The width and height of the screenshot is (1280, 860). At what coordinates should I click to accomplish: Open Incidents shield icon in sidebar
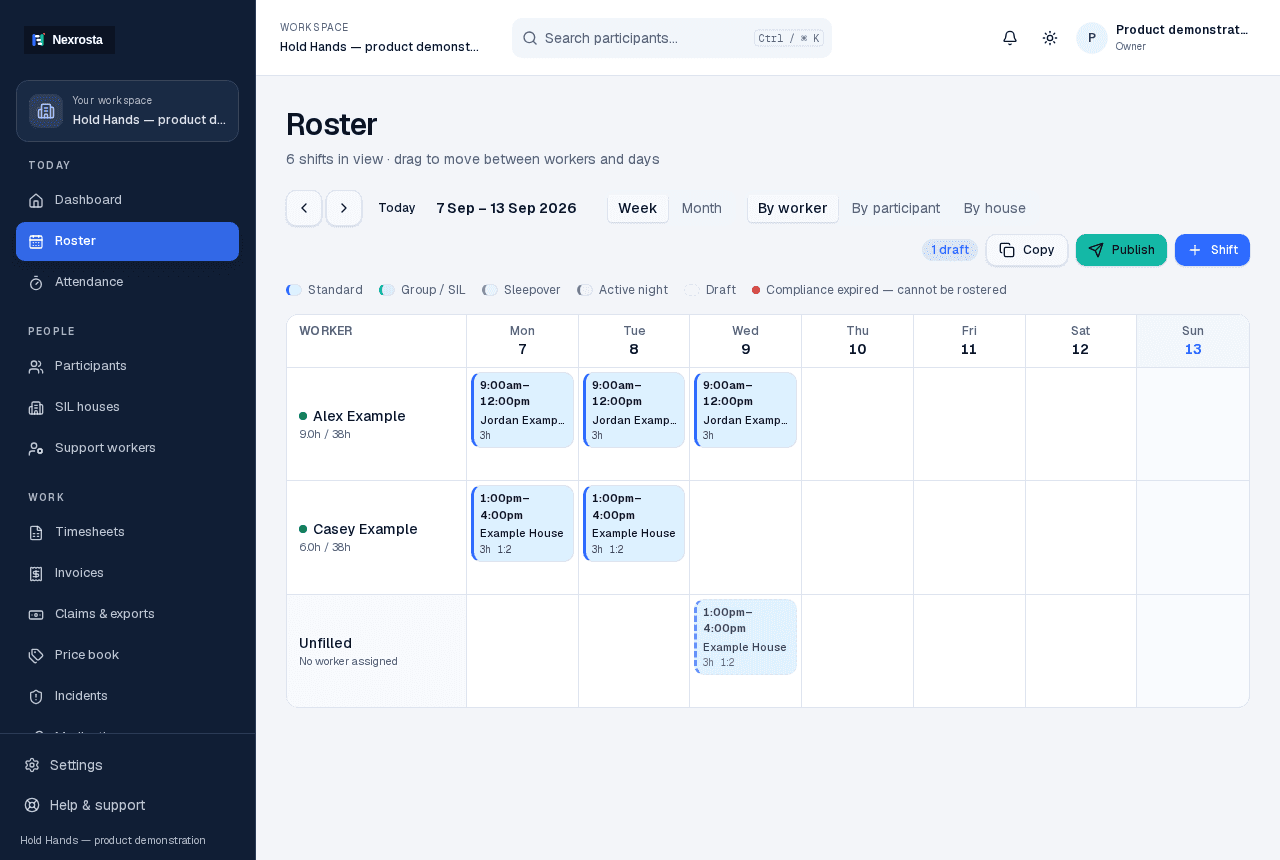36,696
